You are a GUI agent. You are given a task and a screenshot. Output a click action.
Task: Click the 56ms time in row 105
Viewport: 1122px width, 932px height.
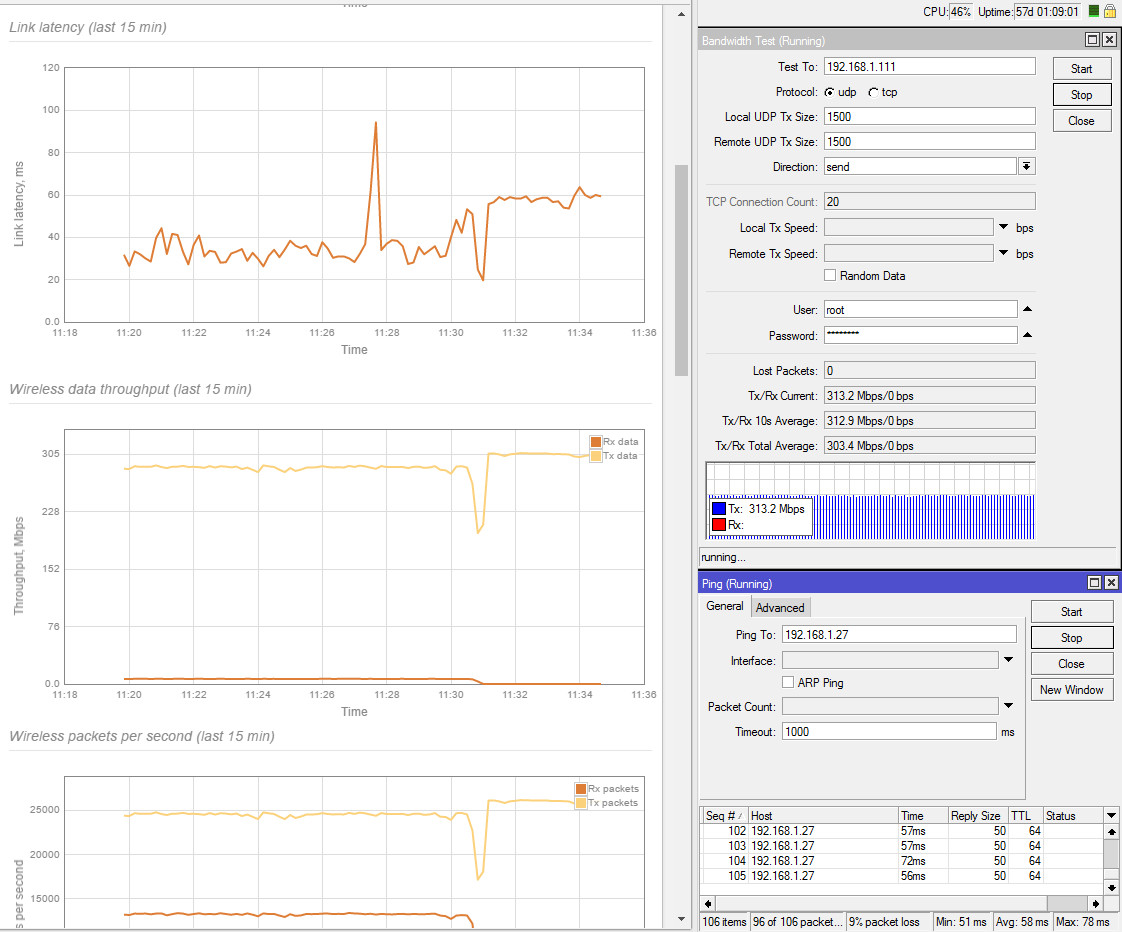913,876
